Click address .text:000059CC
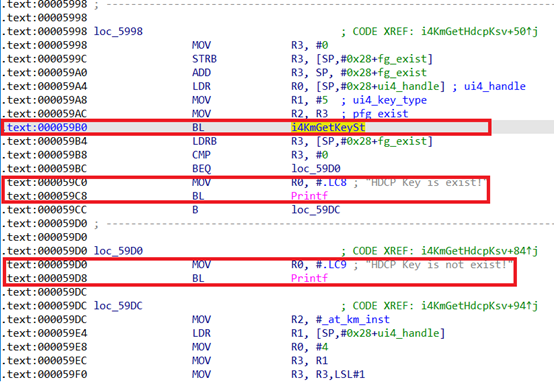554x382 pixels. coord(45,210)
